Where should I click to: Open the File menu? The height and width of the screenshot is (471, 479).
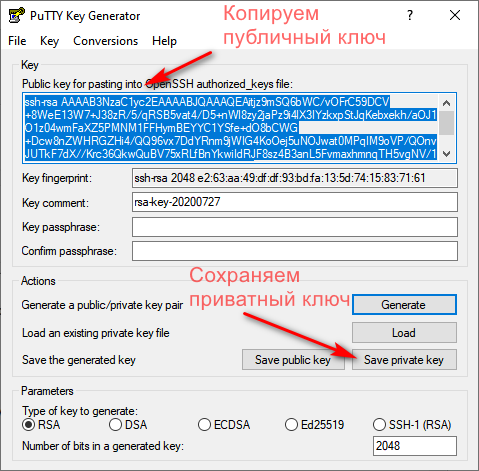coord(17,41)
